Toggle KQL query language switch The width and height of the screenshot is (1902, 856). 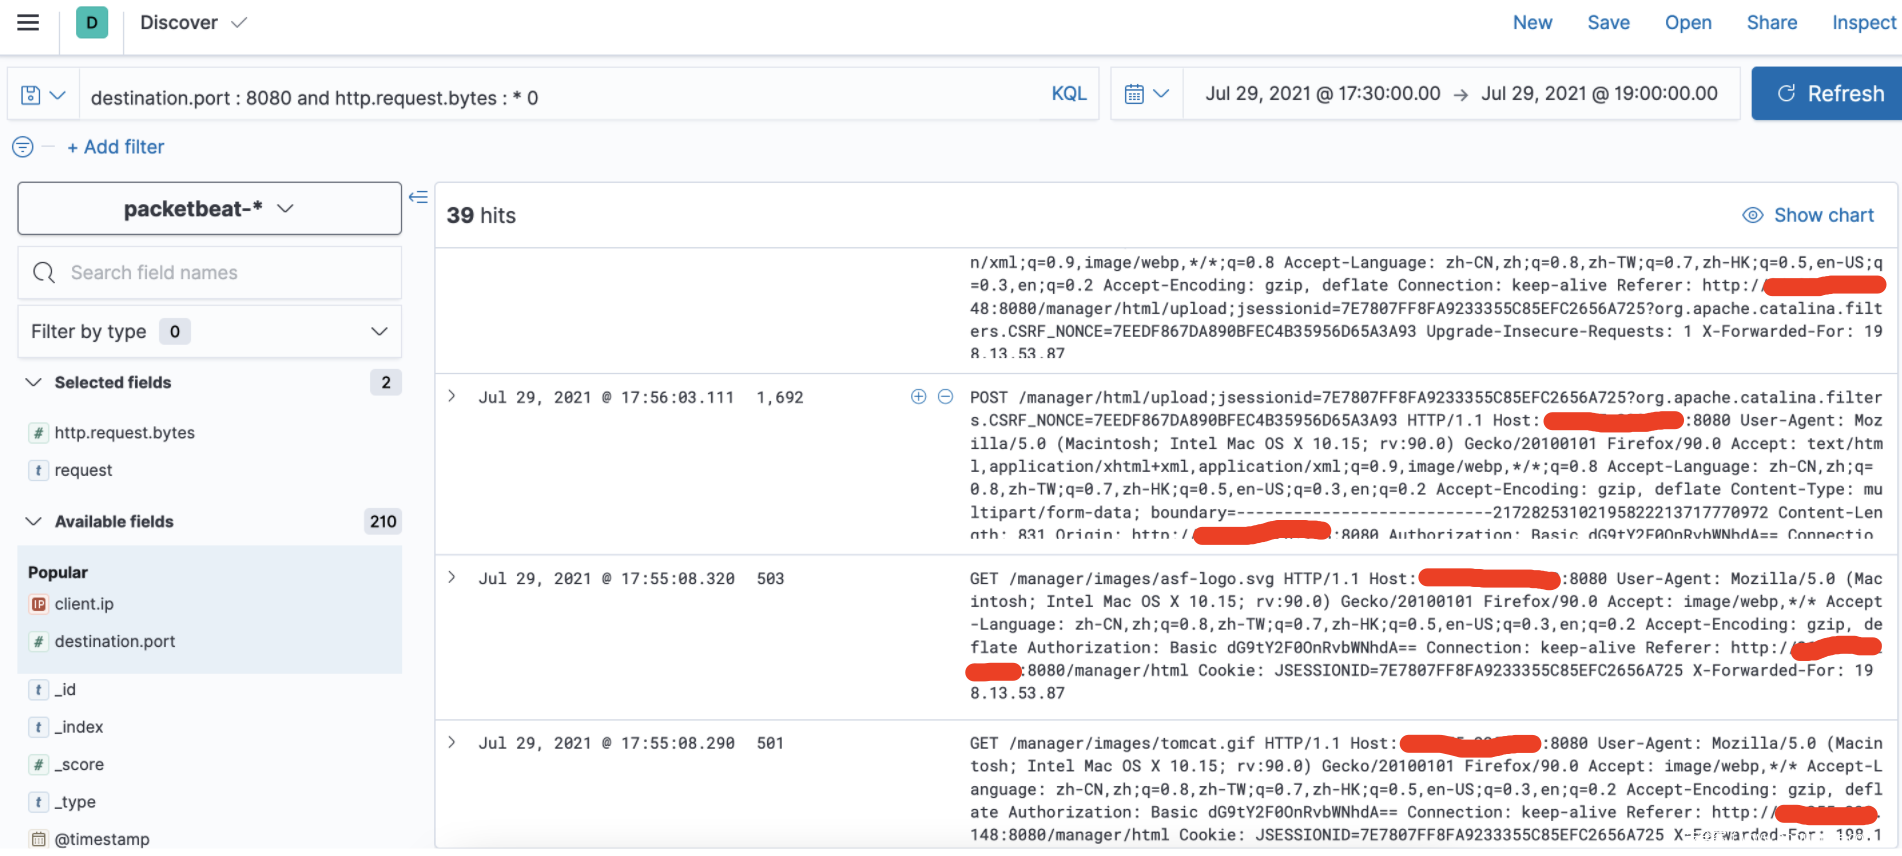point(1068,94)
